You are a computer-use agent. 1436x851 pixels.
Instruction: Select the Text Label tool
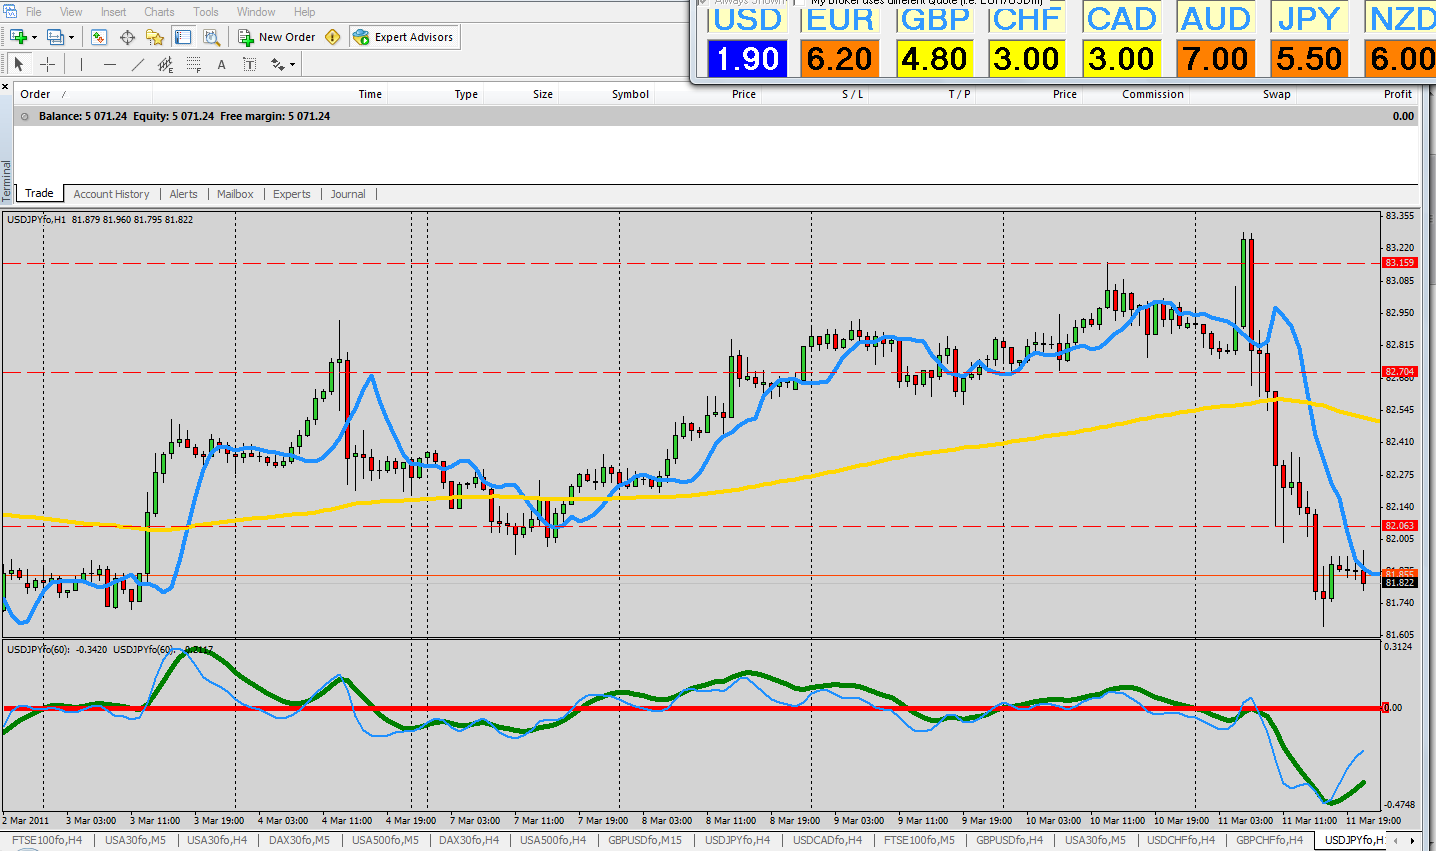[x=249, y=64]
